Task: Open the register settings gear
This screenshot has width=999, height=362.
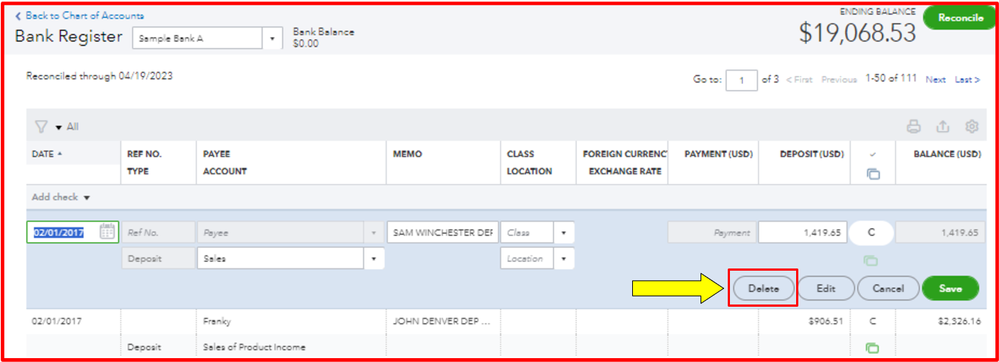Action: point(972,127)
